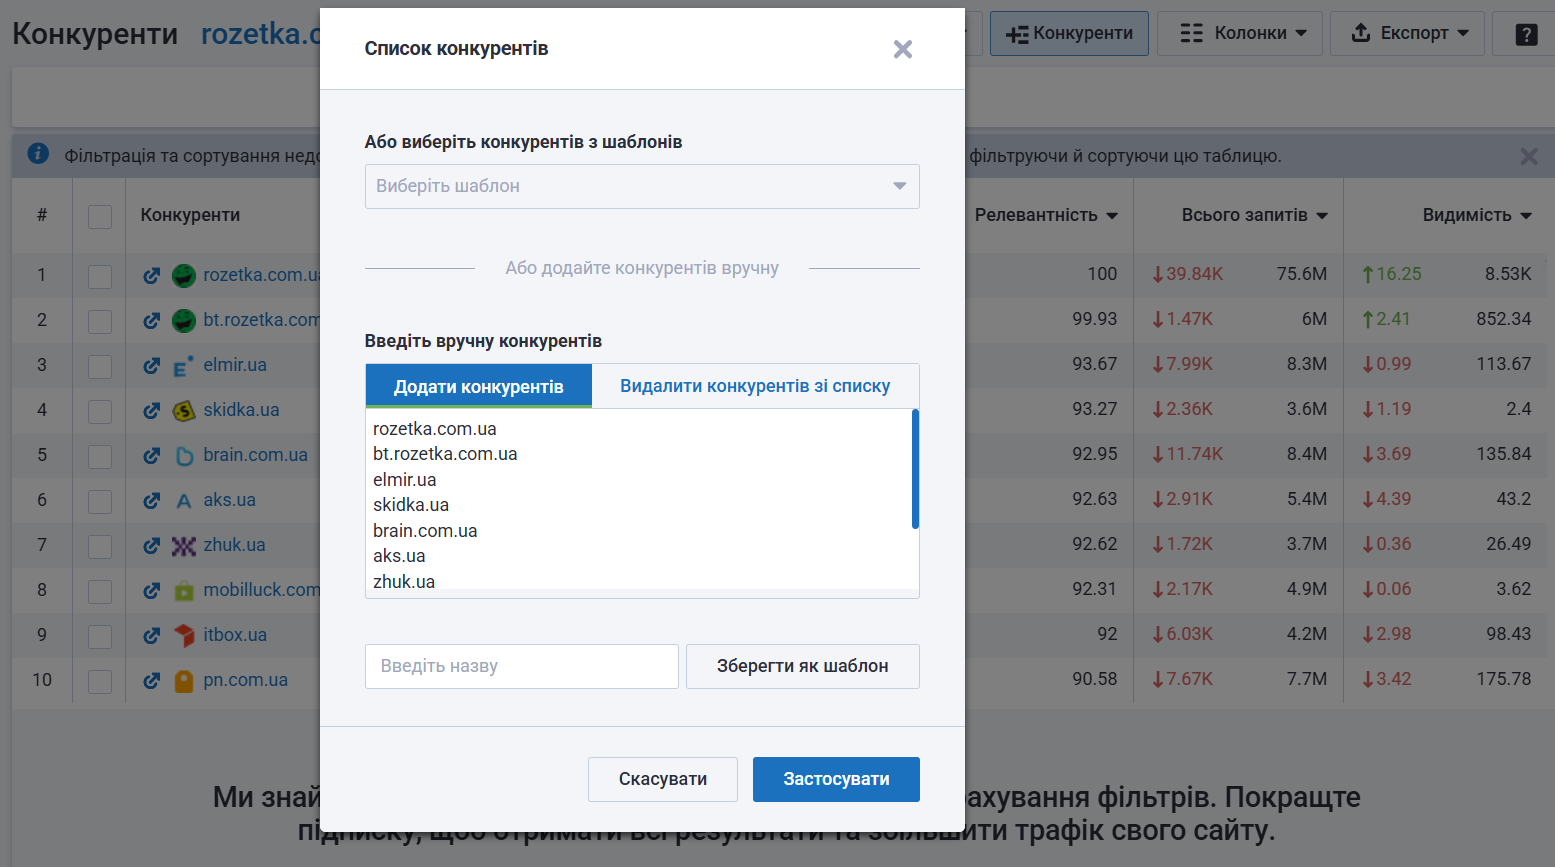The image size is (1555, 867).
Task: Click the mobilluck.com favicon
Action: tap(184, 591)
